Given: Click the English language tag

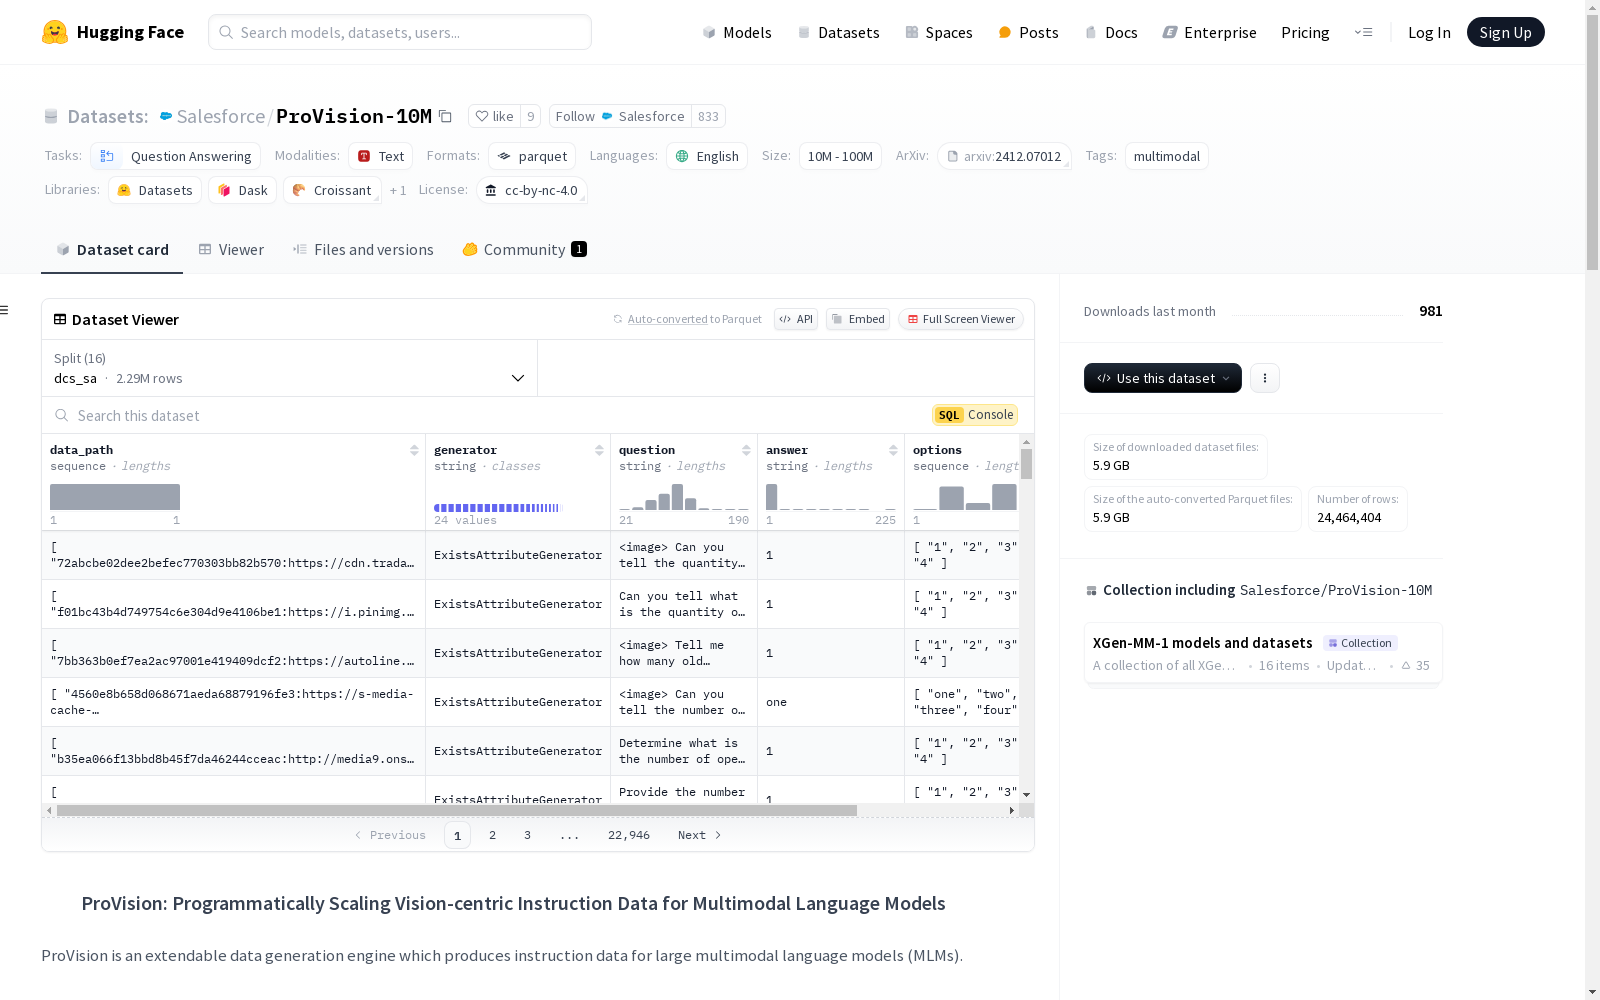Looking at the screenshot, I should (707, 156).
